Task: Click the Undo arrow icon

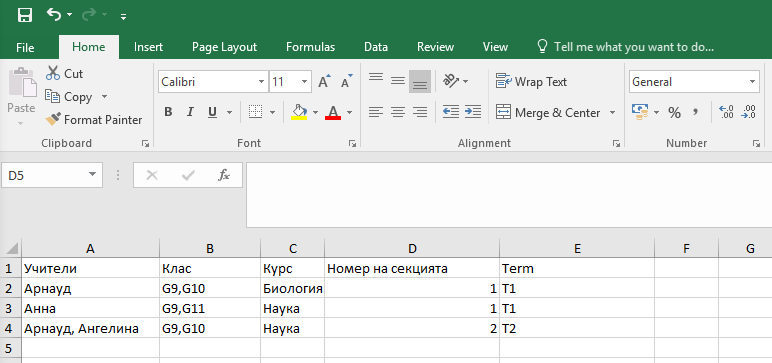Action: click(x=54, y=15)
